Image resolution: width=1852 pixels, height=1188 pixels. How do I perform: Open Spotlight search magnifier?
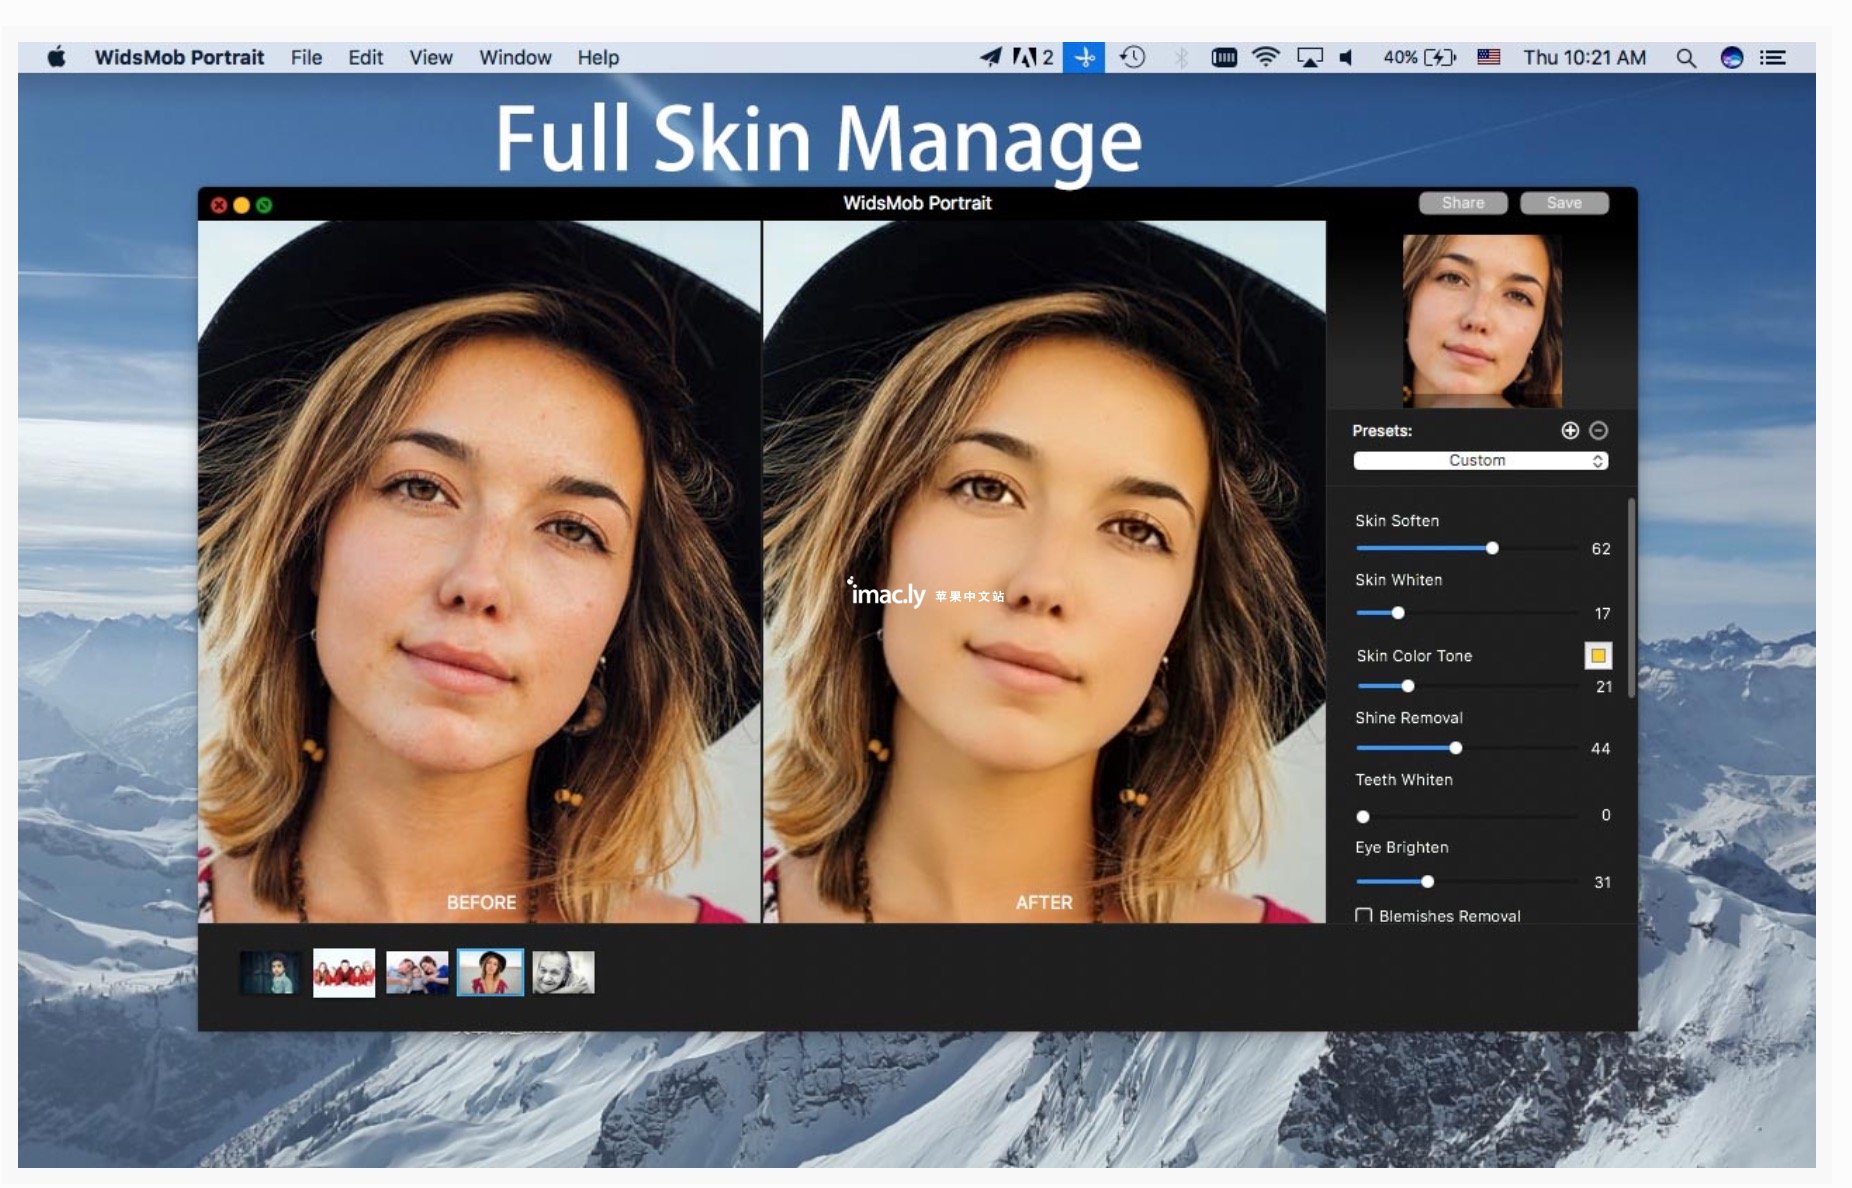(x=1686, y=57)
